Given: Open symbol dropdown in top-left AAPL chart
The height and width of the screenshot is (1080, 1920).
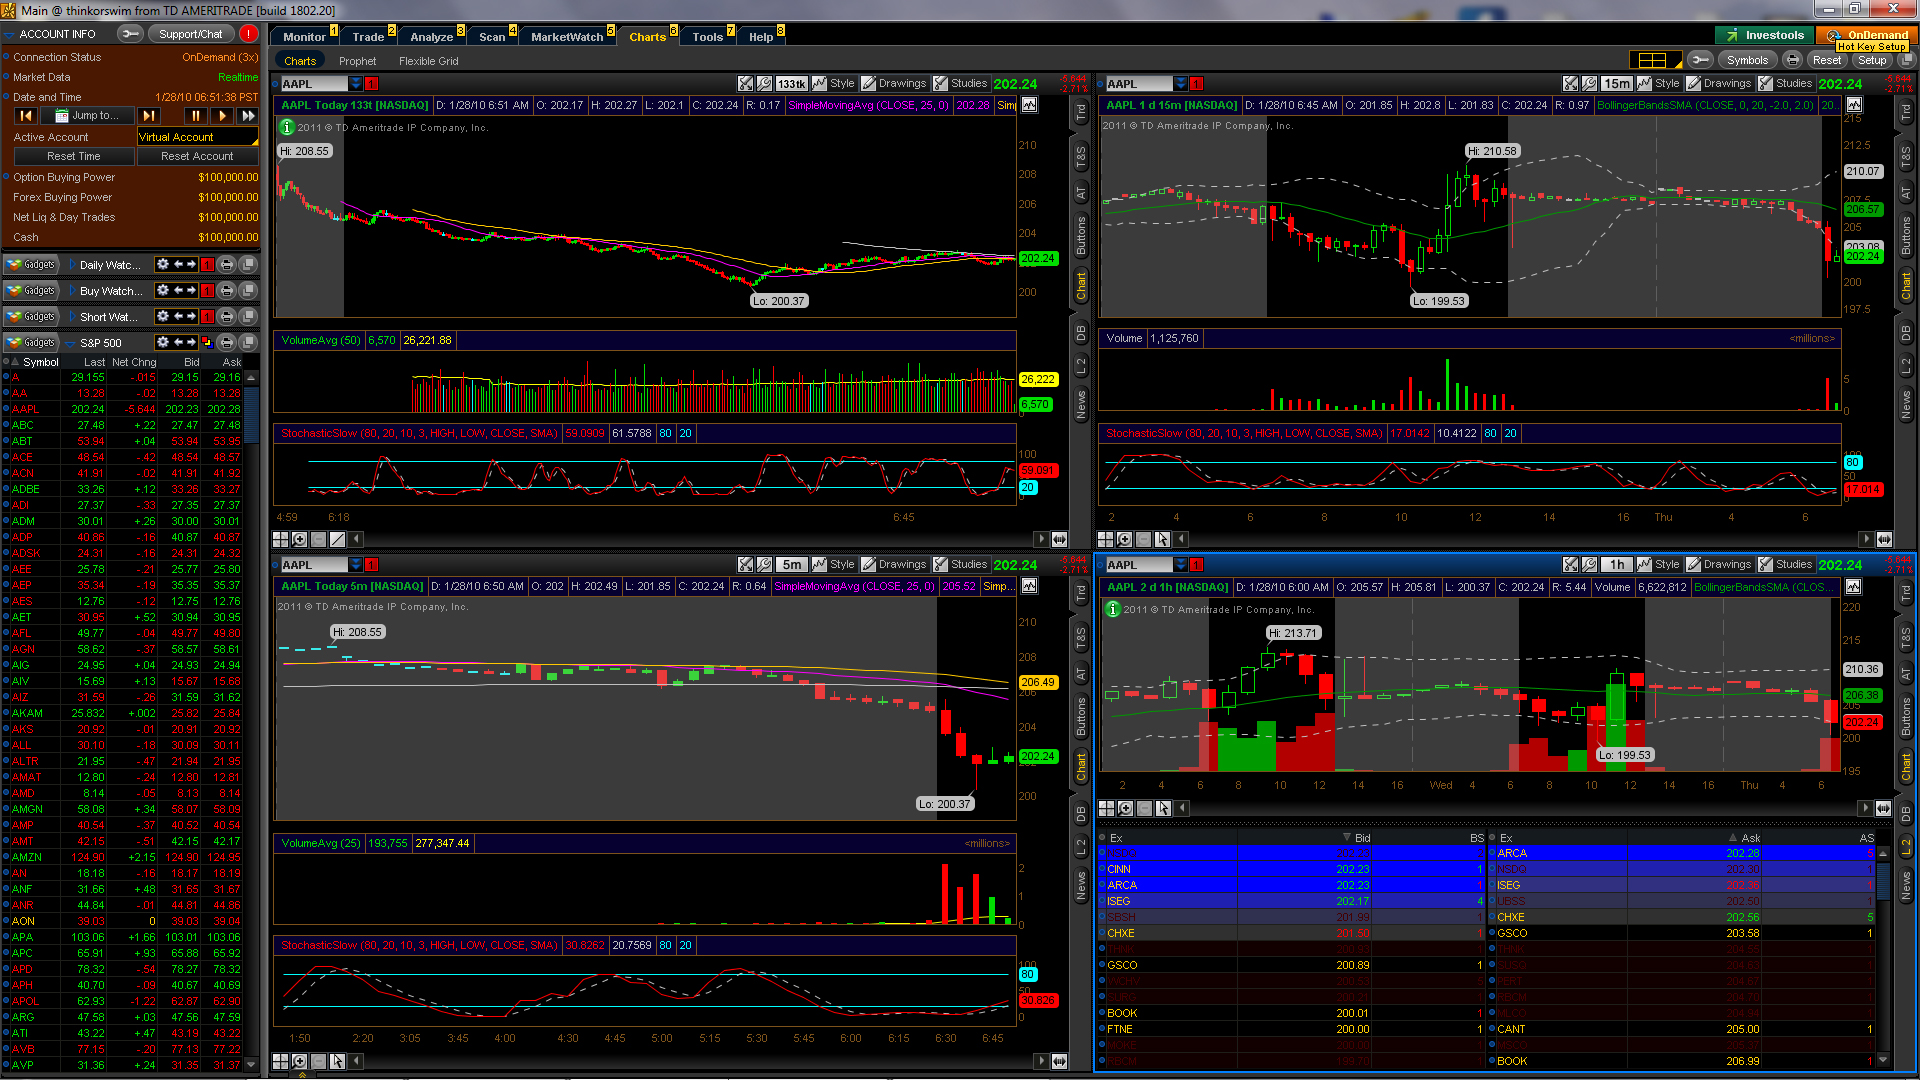Looking at the screenshot, I should (357, 84).
